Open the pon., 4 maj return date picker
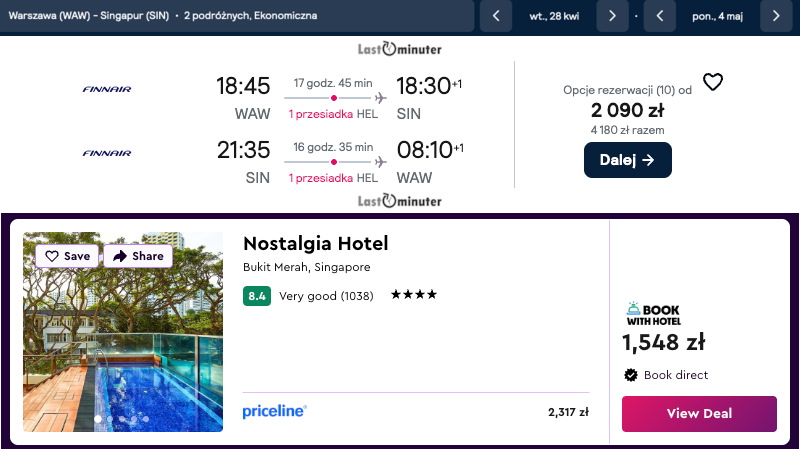 (718, 16)
